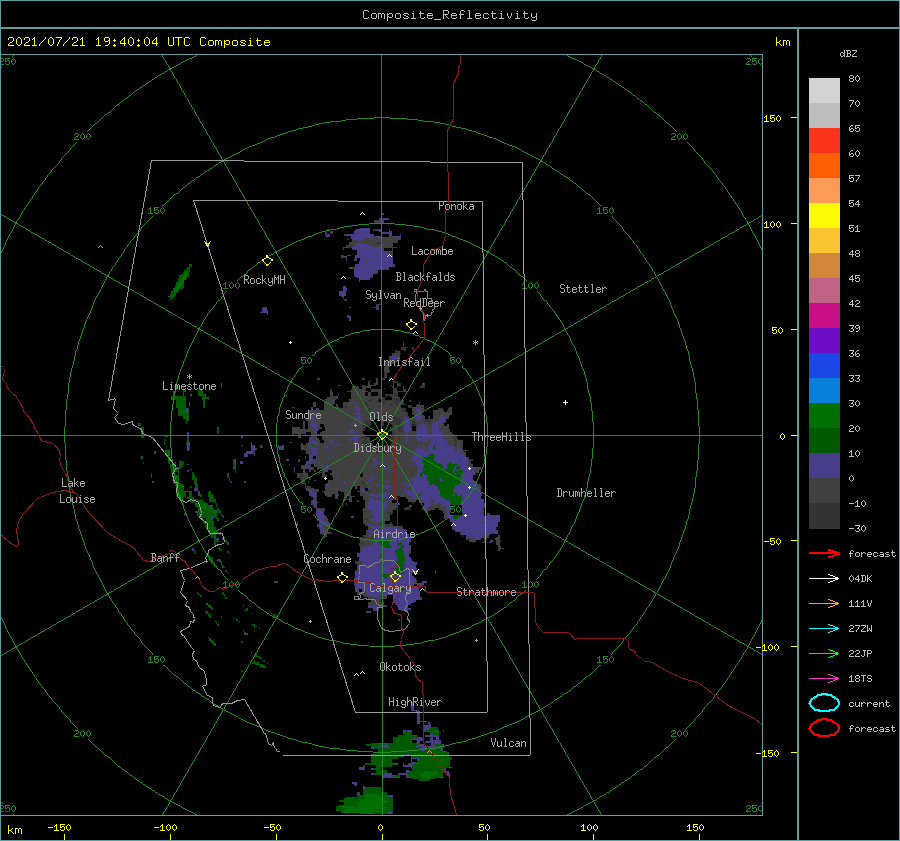Click the cyan 27ZW arrow icon
Screen dimensions: 900x841
pyautogui.click(x=824, y=629)
